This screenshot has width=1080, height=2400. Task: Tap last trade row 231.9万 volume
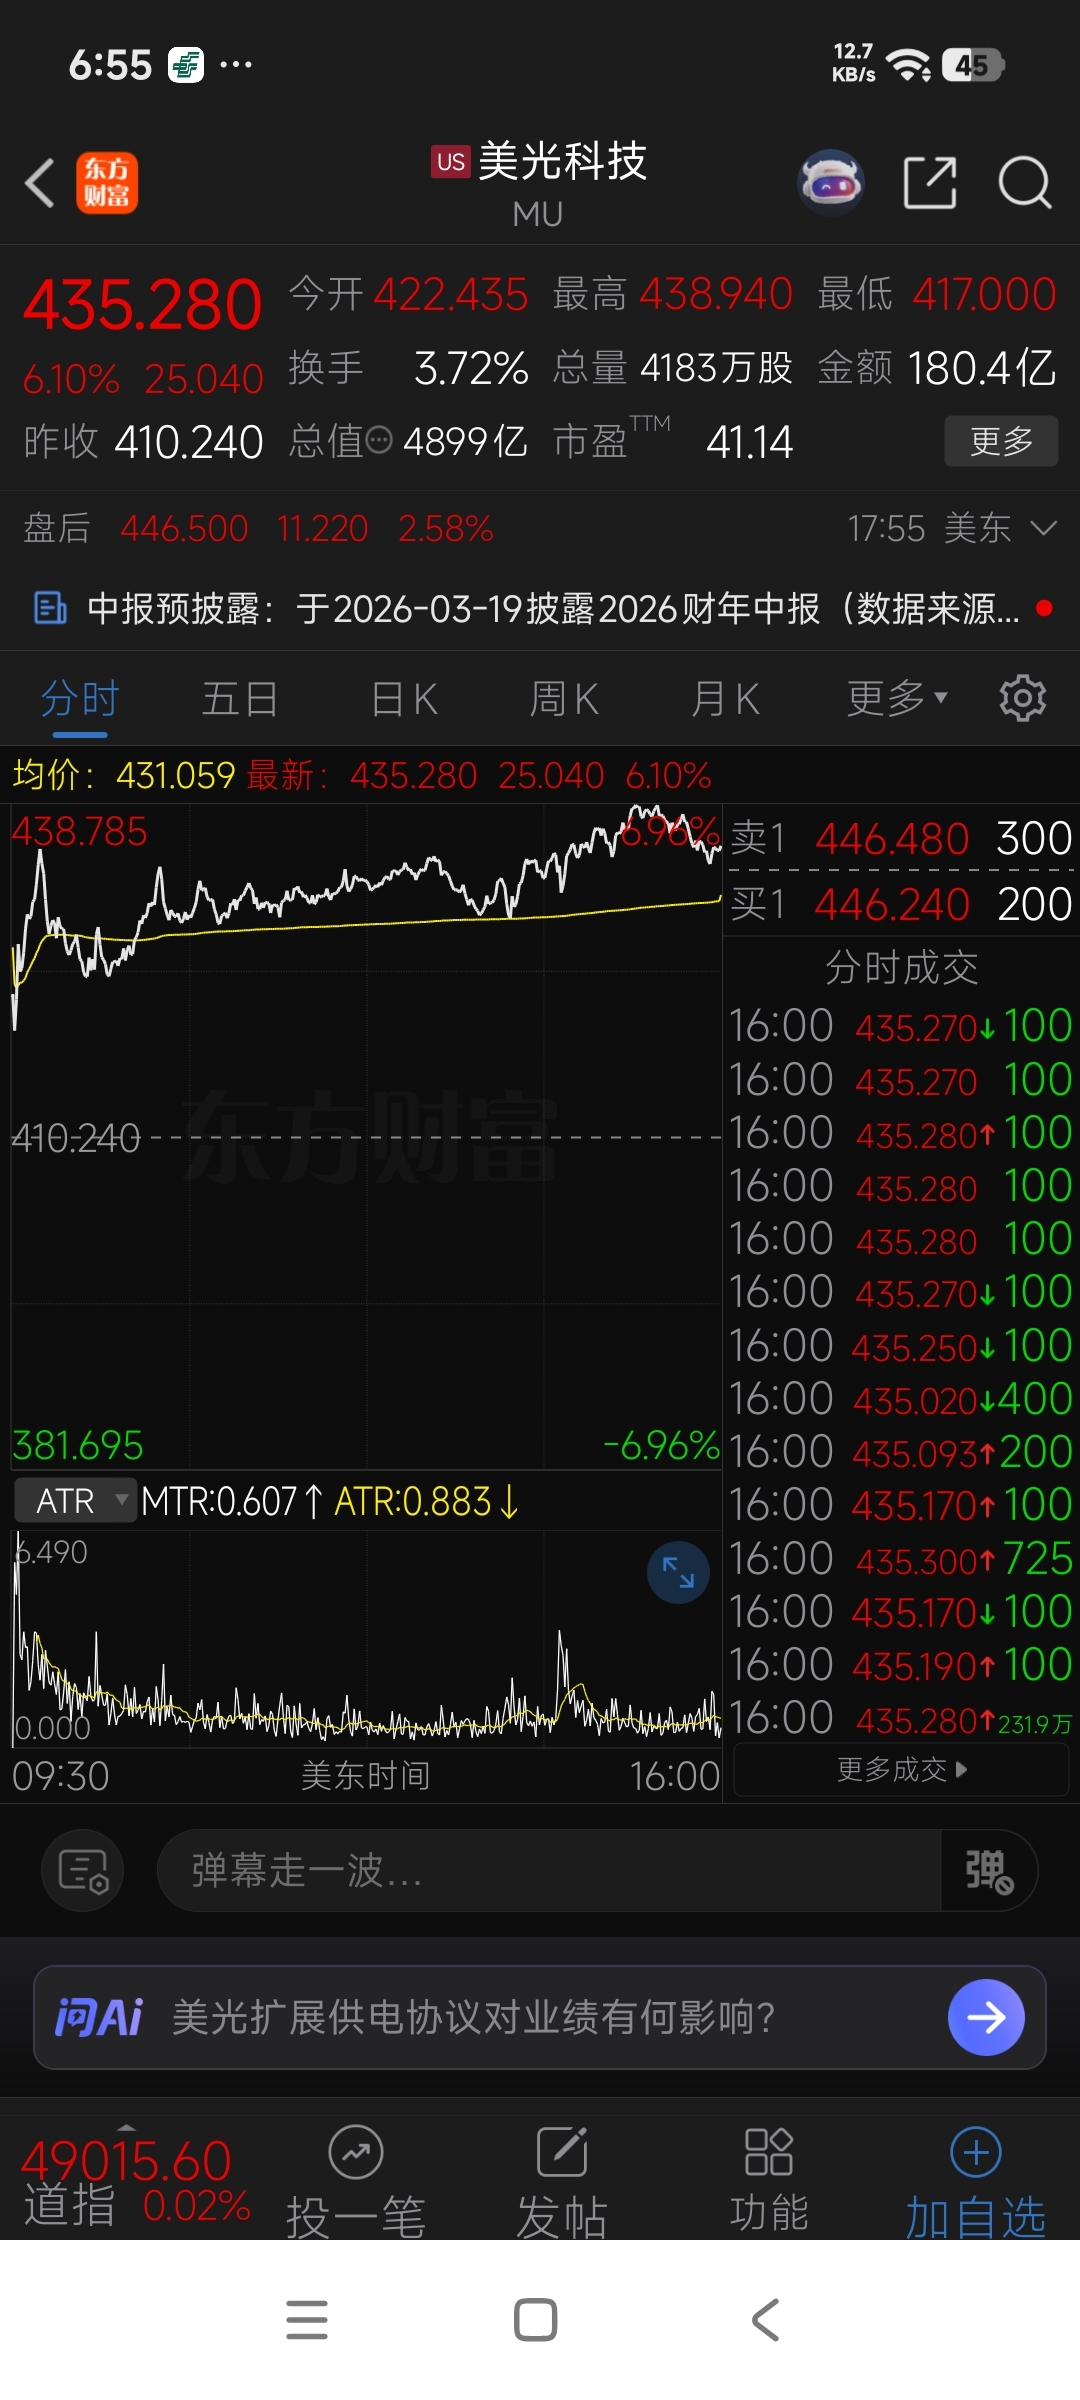click(x=901, y=1717)
